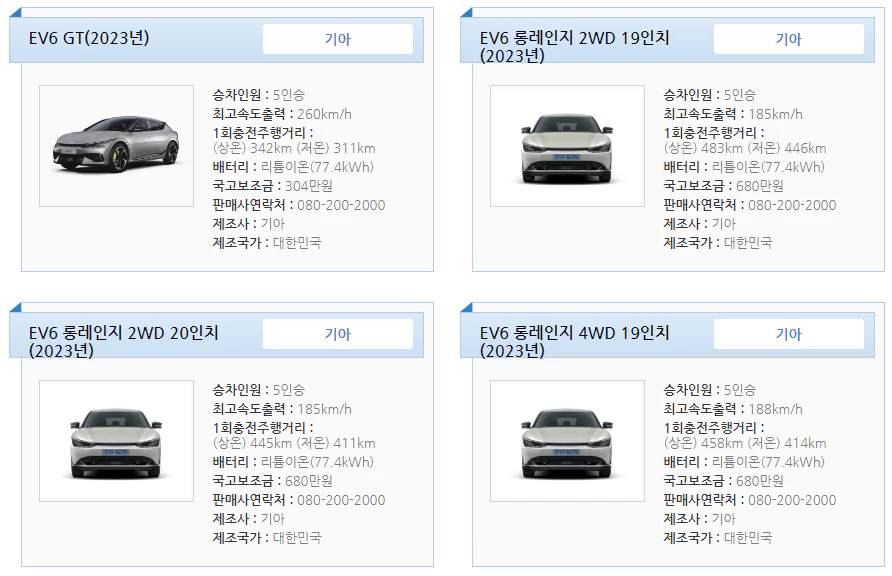892x576 pixels.
Task: Click the (상온) 342km (저온) 311km range text
Action: click(294, 148)
